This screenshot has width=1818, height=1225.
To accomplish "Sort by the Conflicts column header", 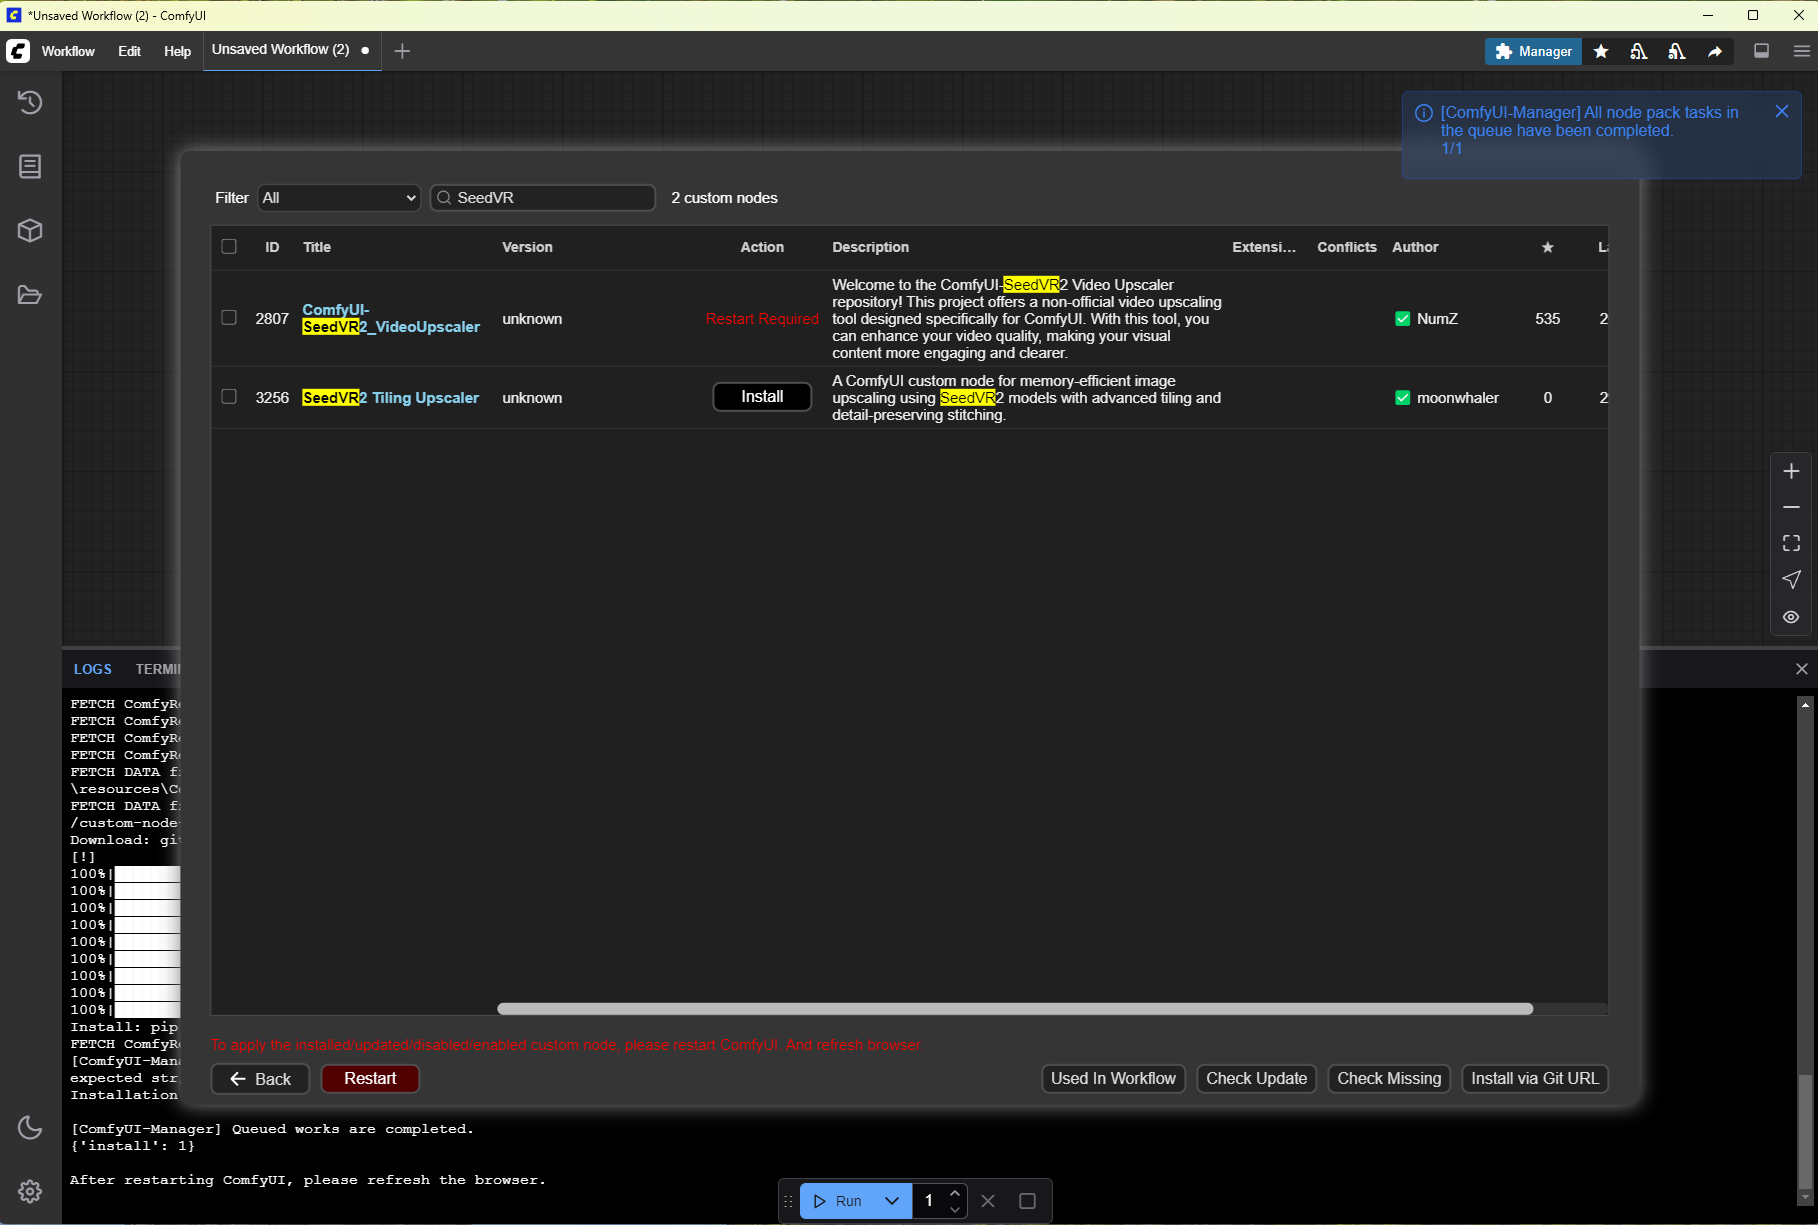I will coord(1346,247).
